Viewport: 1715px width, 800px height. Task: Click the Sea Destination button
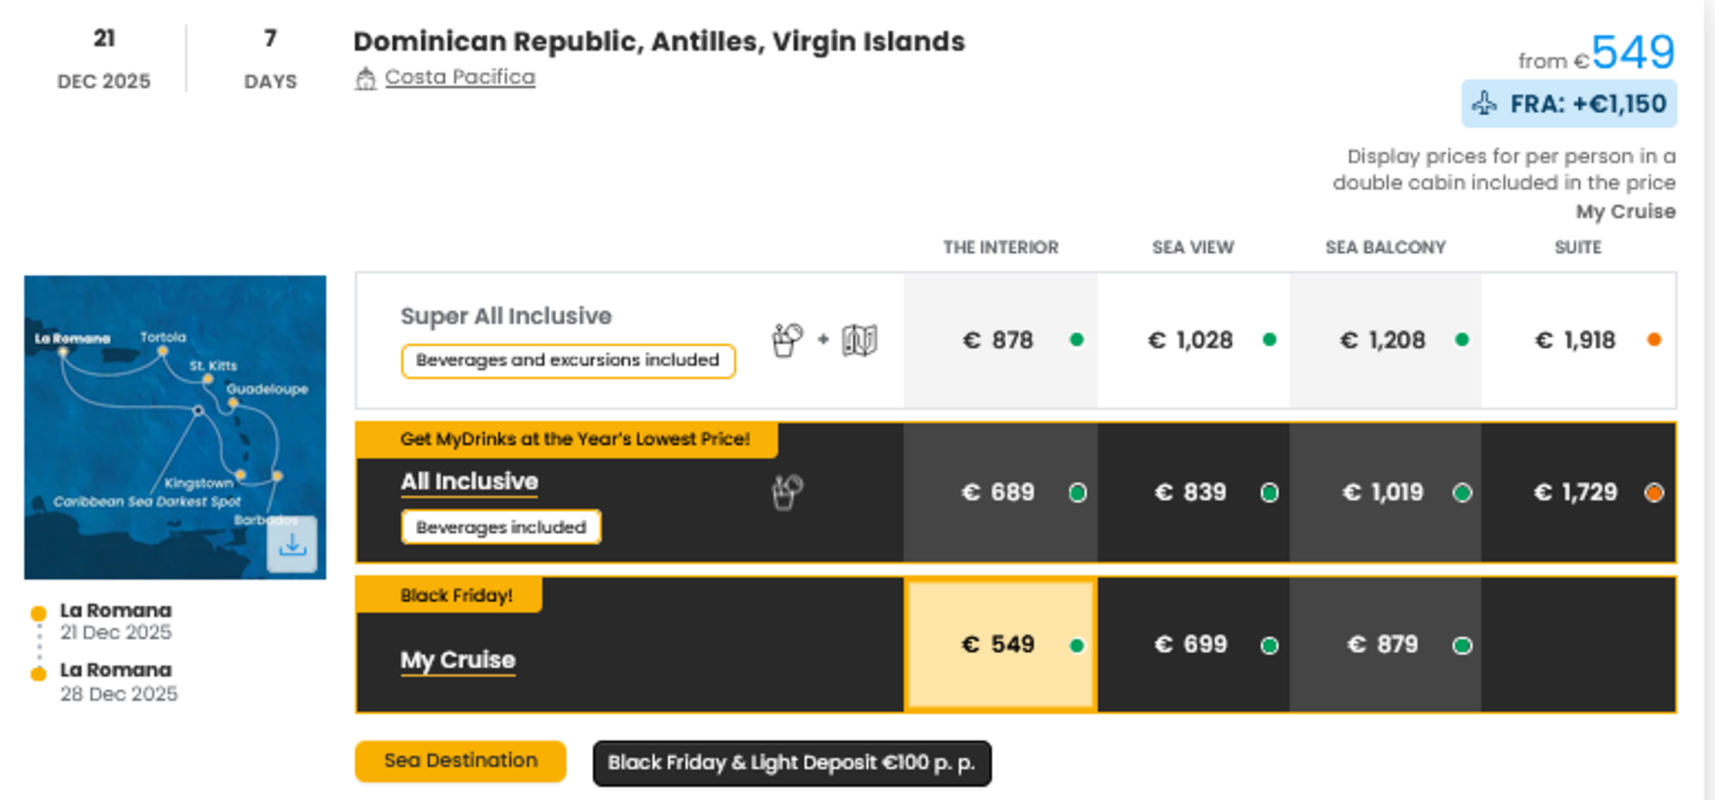click(x=460, y=761)
